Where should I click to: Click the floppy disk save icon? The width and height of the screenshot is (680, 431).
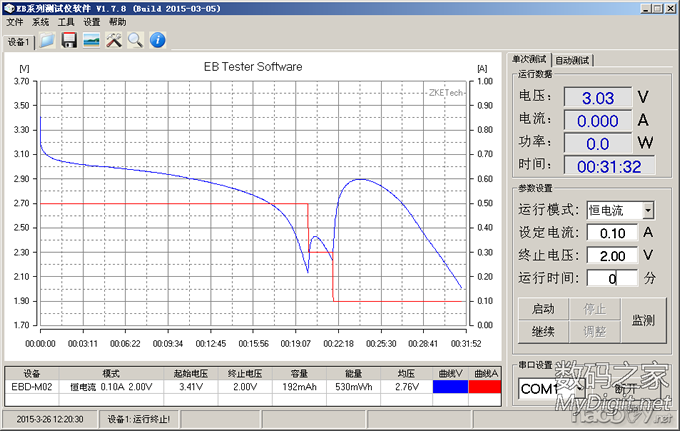tap(69, 40)
